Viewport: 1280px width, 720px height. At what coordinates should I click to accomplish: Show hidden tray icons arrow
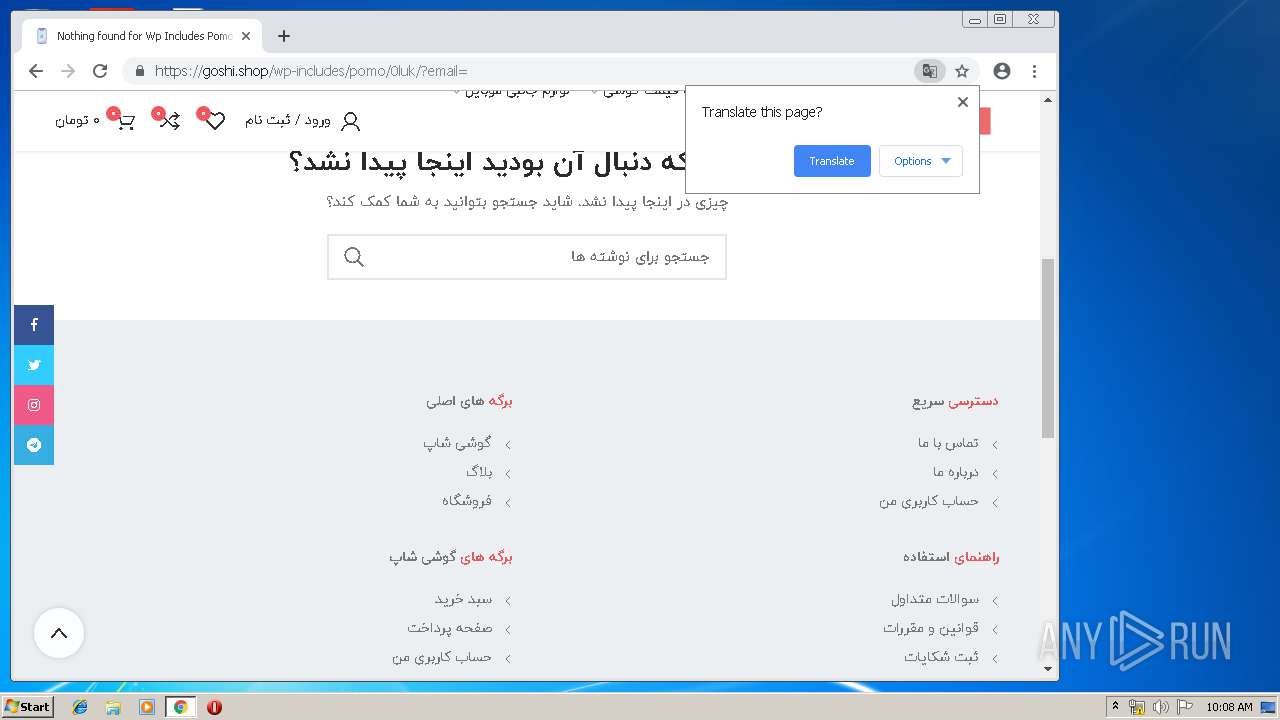(1115, 707)
